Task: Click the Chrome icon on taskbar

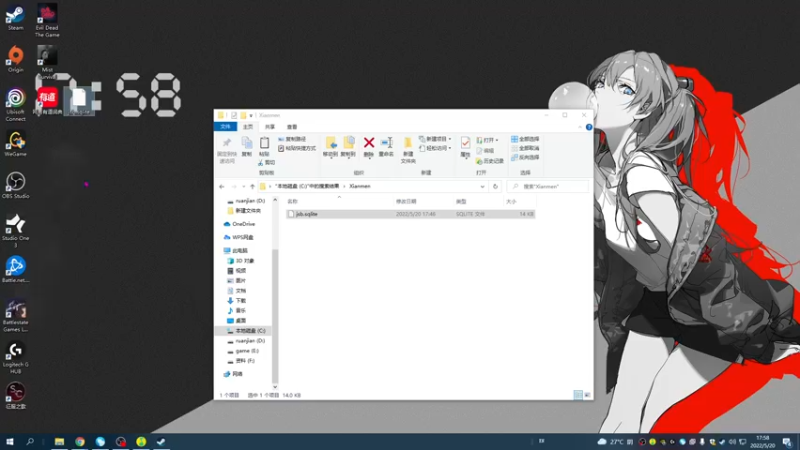Action: pyautogui.click(x=80, y=442)
